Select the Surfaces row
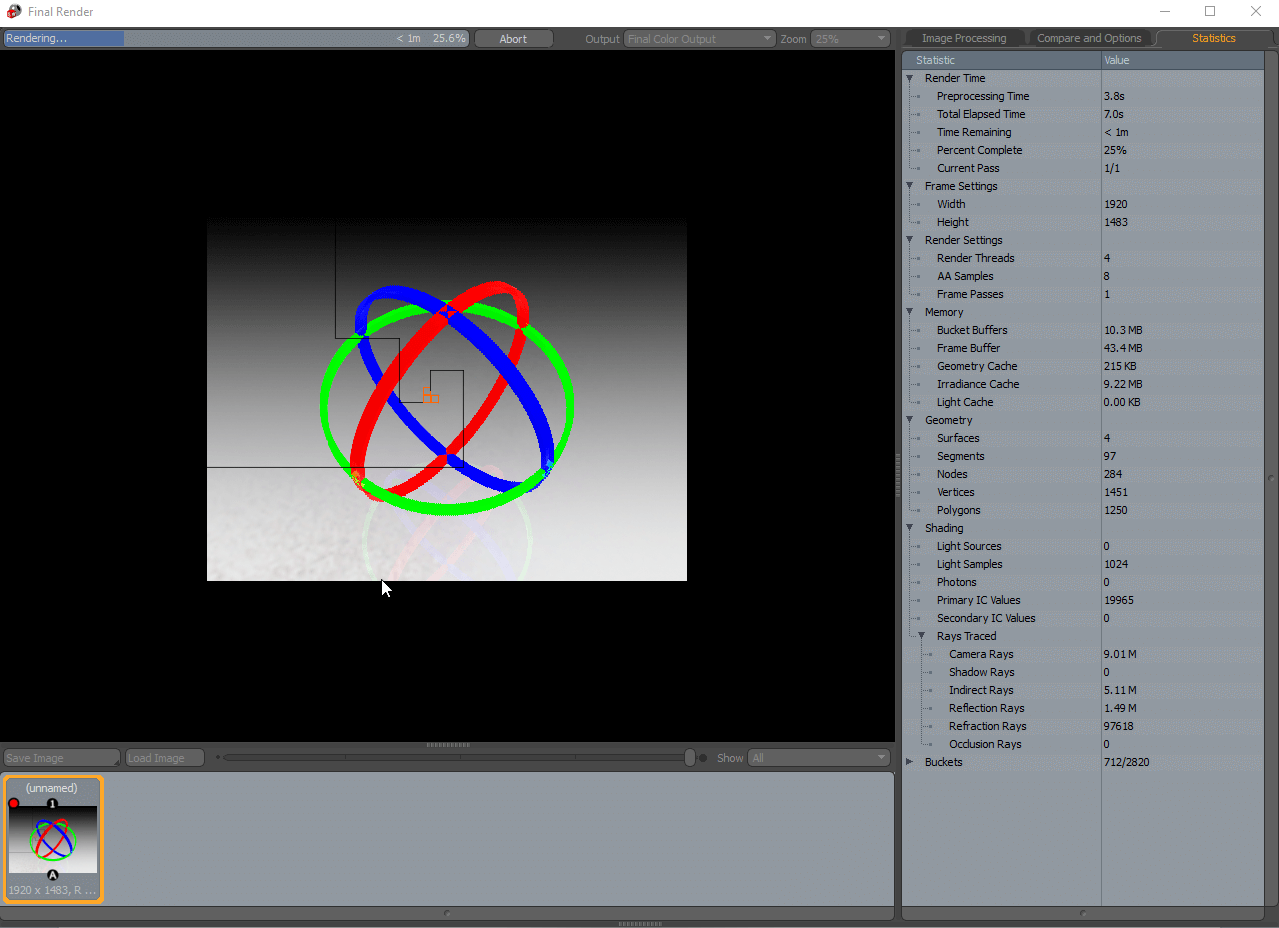 (1084, 438)
